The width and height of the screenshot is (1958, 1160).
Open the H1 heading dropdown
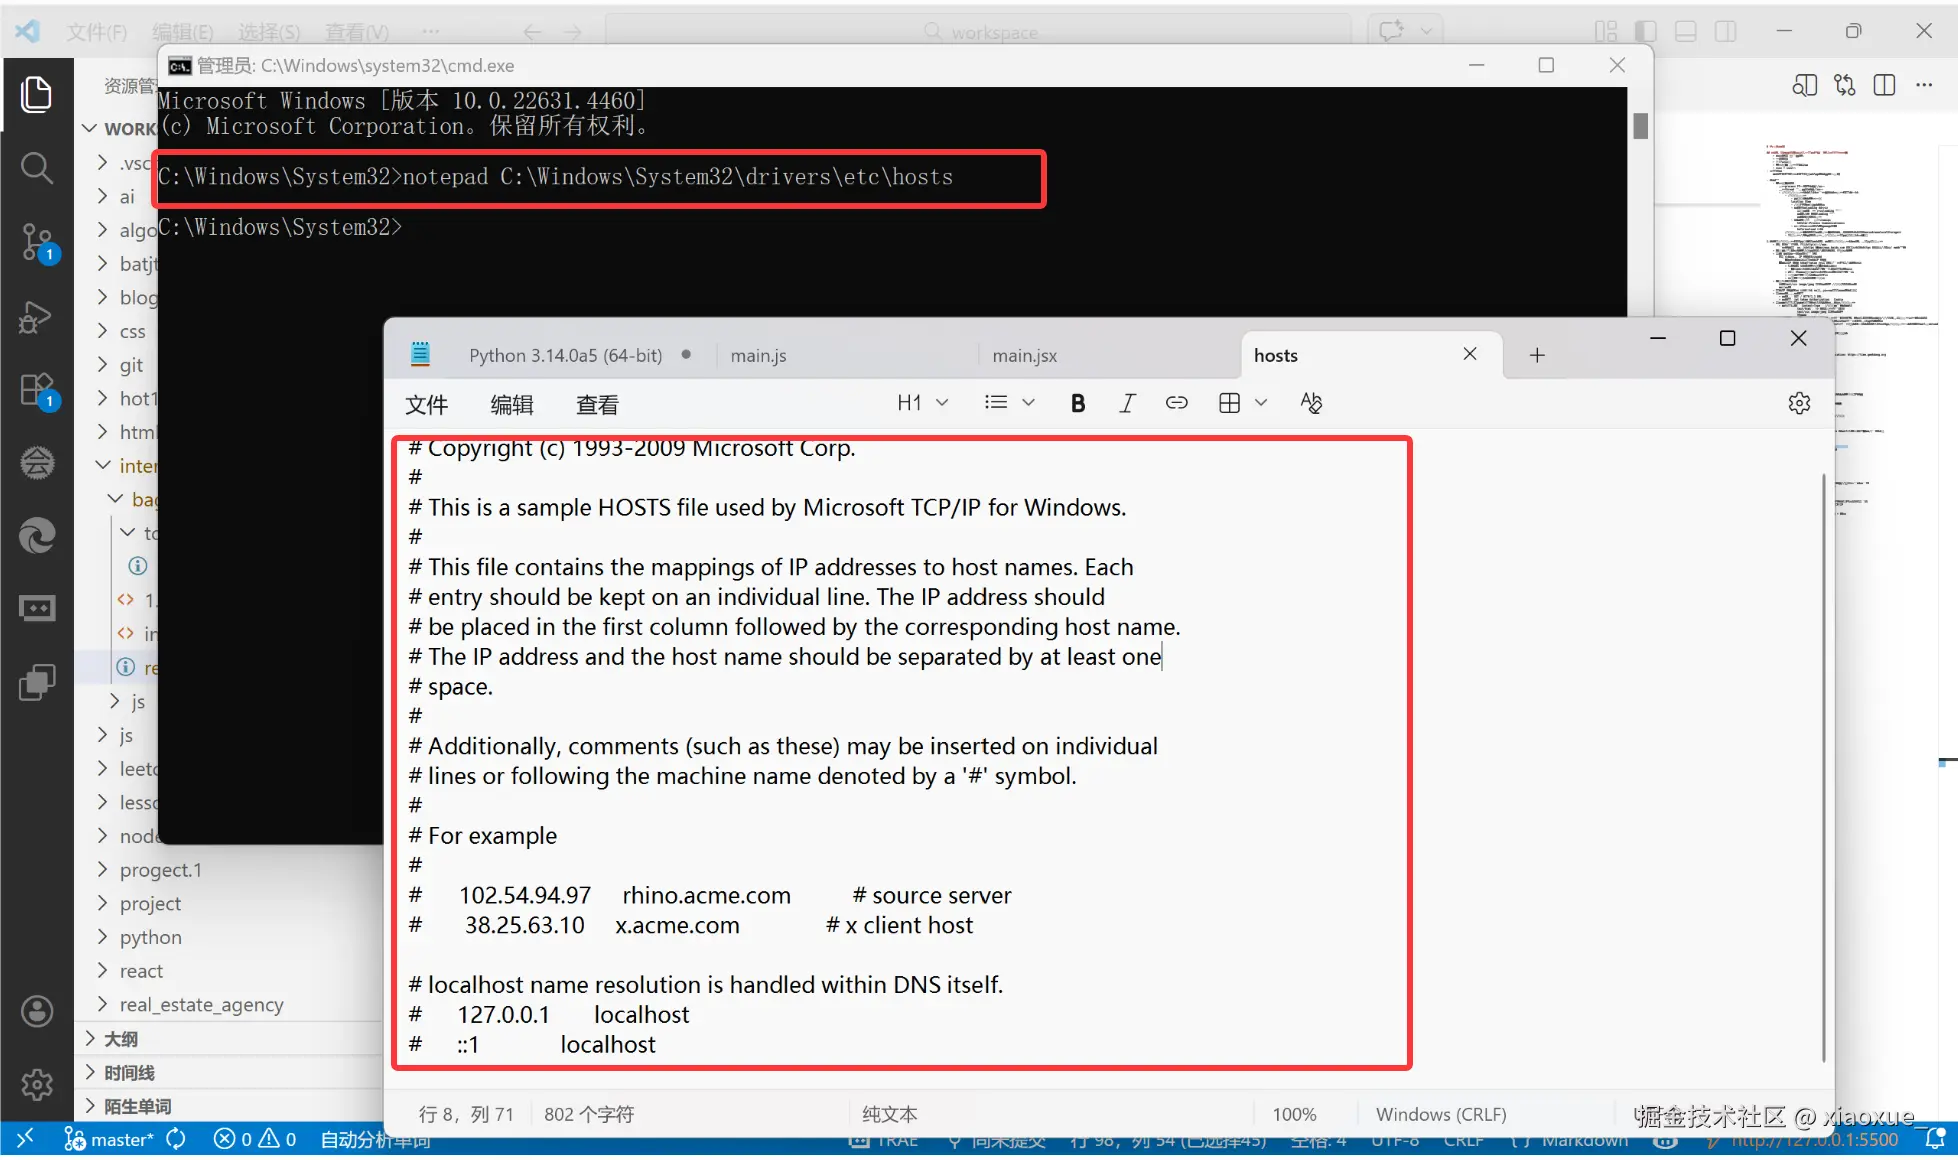921,403
